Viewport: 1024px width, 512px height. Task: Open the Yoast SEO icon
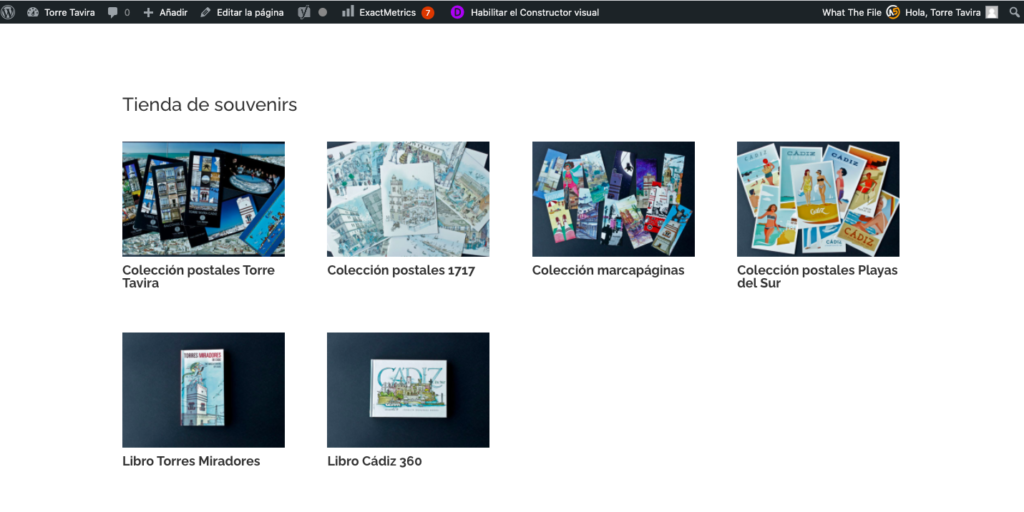click(x=304, y=12)
